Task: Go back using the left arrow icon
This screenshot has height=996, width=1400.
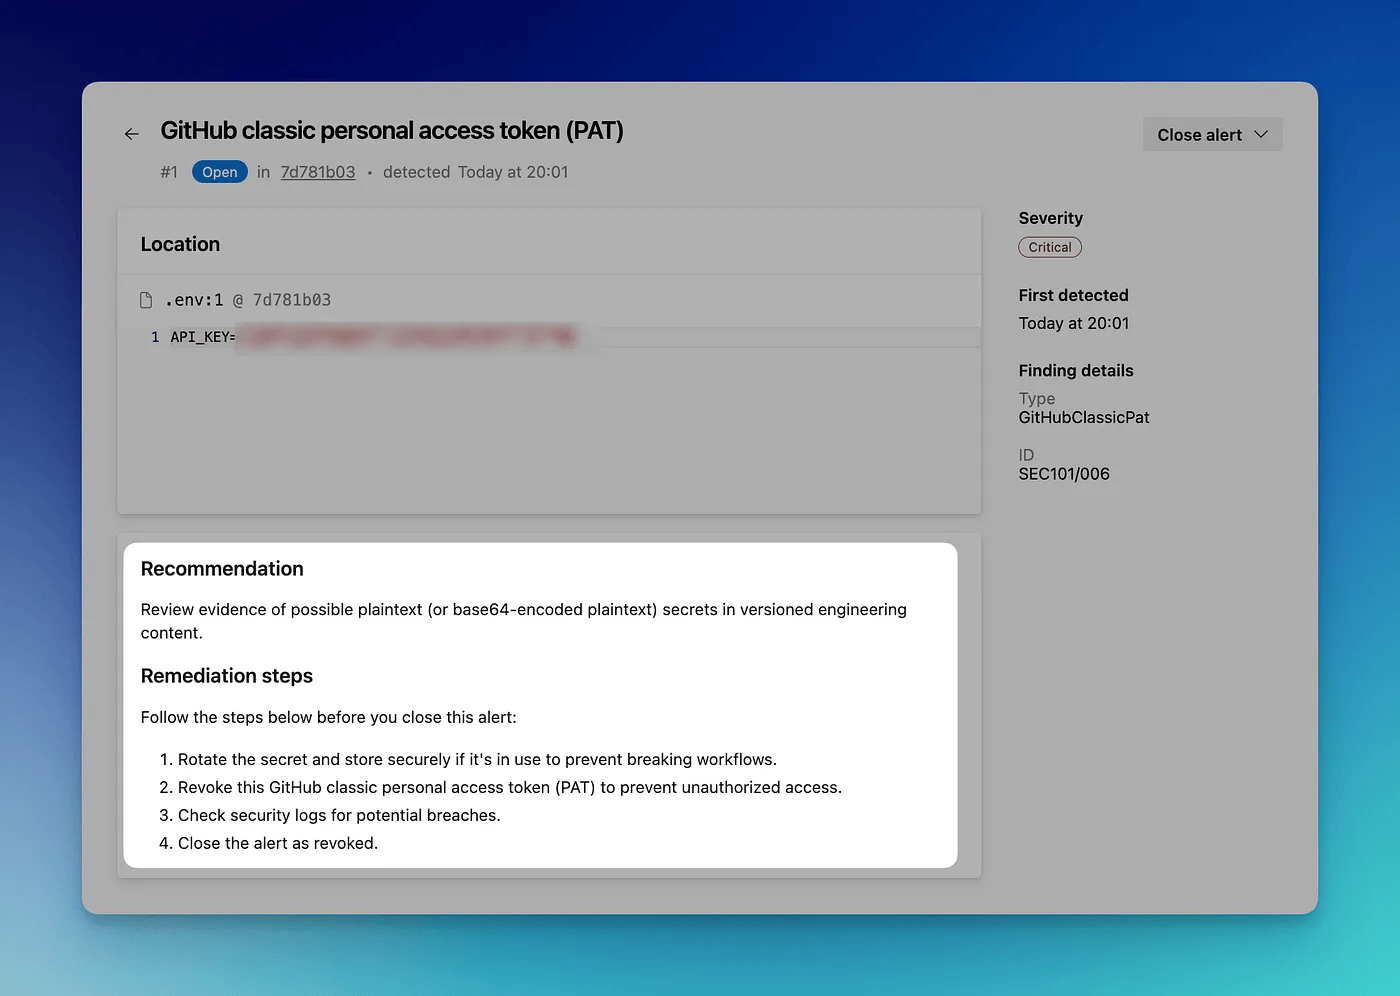Action: pyautogui.click(x=132, y=133)
